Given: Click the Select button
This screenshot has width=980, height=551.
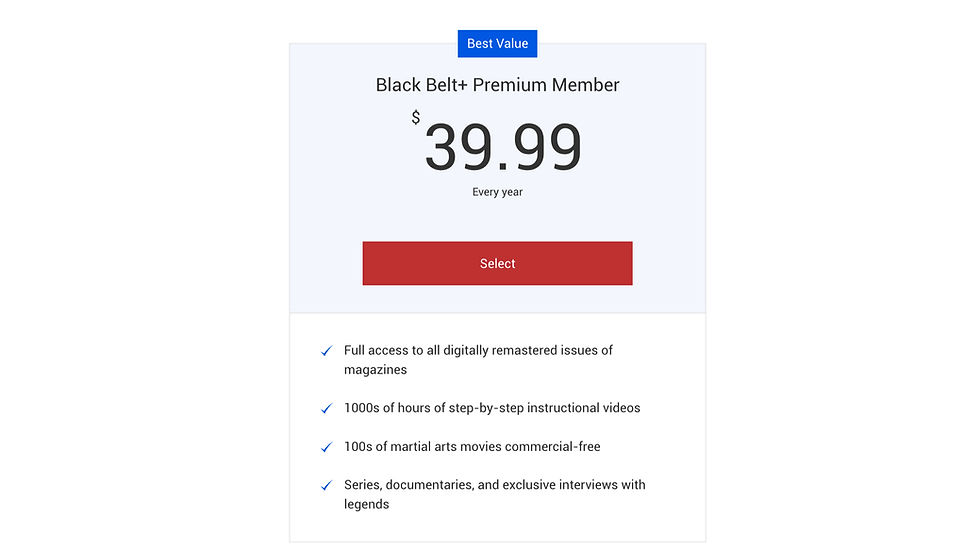Looking at the screenshot, I should pos(497,263).
